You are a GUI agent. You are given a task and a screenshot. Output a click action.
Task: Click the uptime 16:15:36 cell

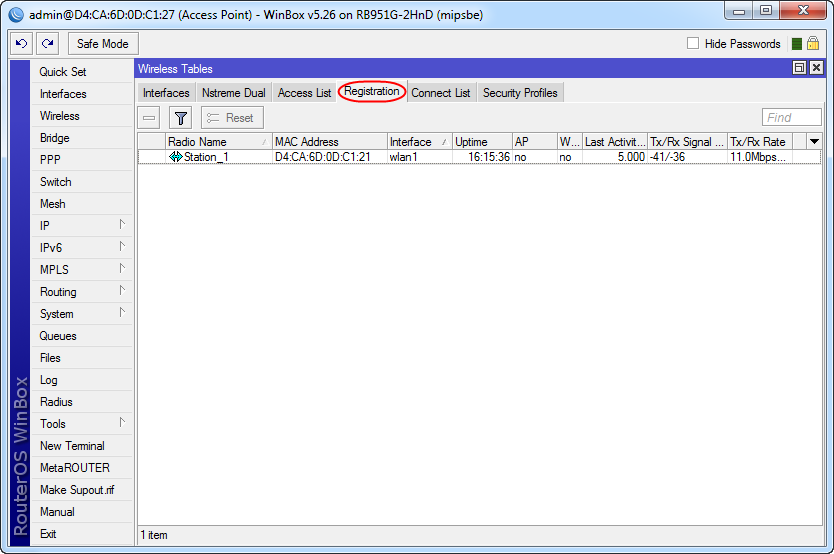[x=482, y=157]
